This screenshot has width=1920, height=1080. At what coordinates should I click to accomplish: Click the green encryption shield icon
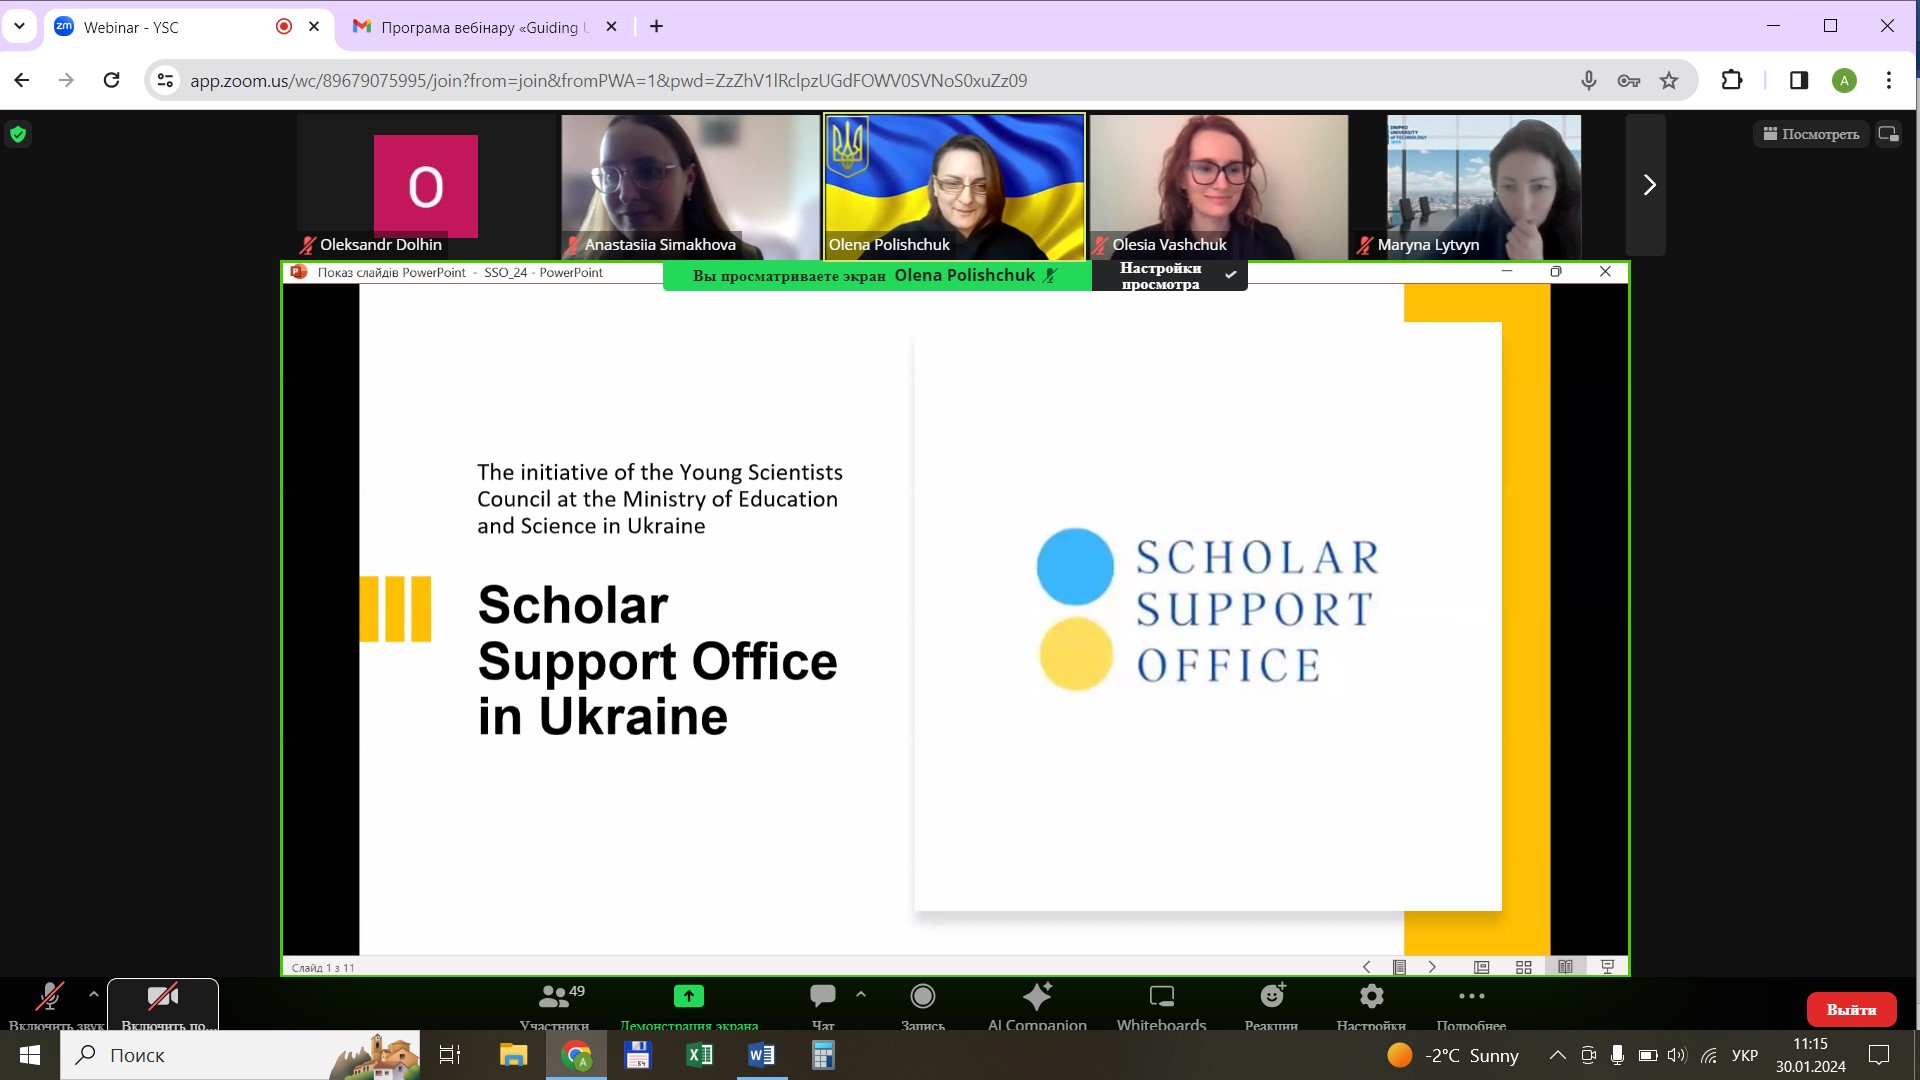point(18,134)
